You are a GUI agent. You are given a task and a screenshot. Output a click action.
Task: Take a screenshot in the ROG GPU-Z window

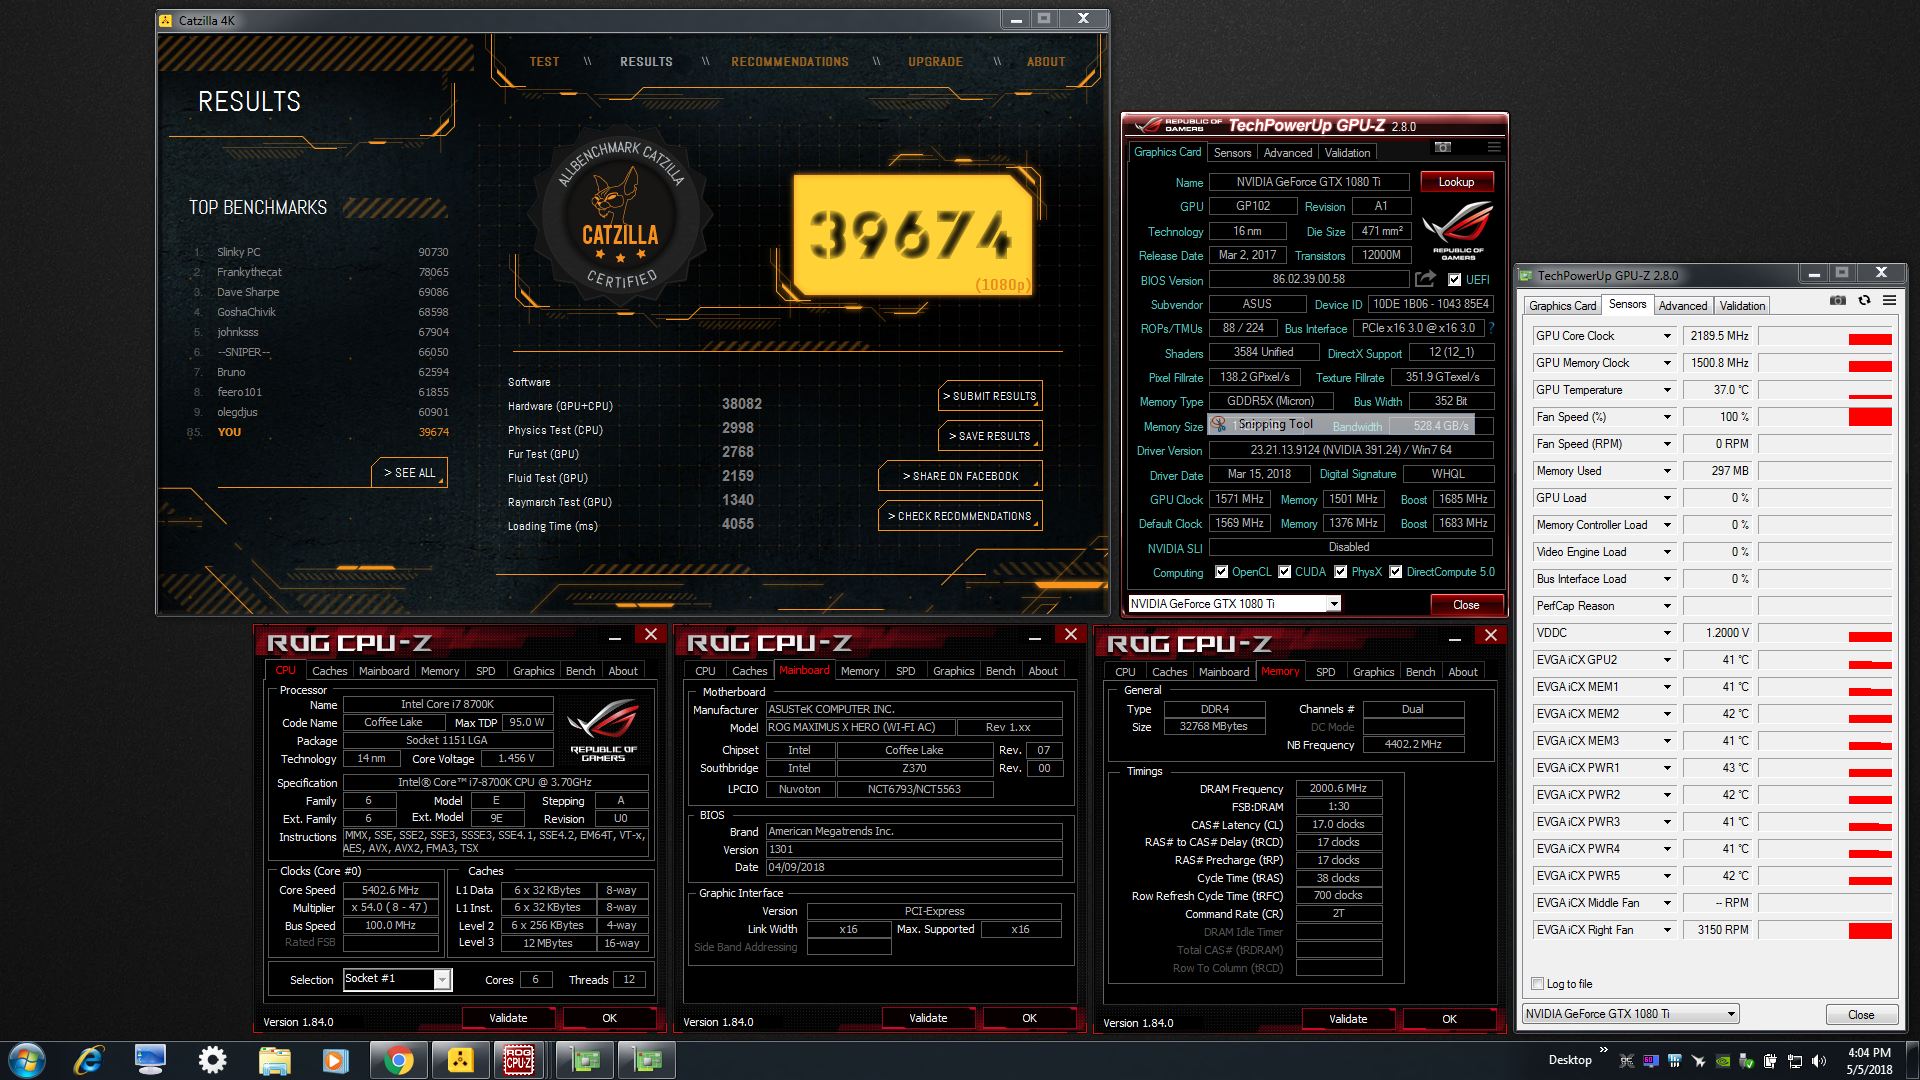1442,147
